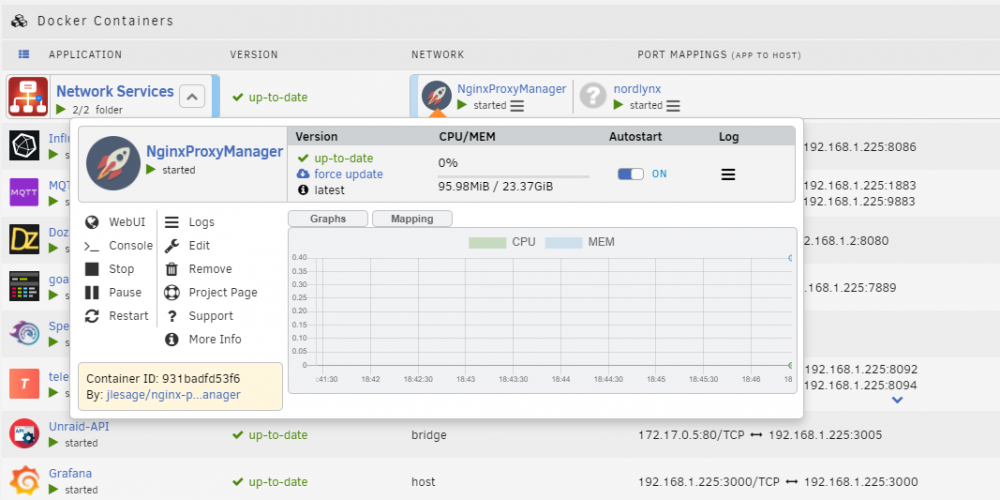The height and width of the screenshot is (500, 1000).
Task: Click the Remove trash entry
Action: click(198, 269)
